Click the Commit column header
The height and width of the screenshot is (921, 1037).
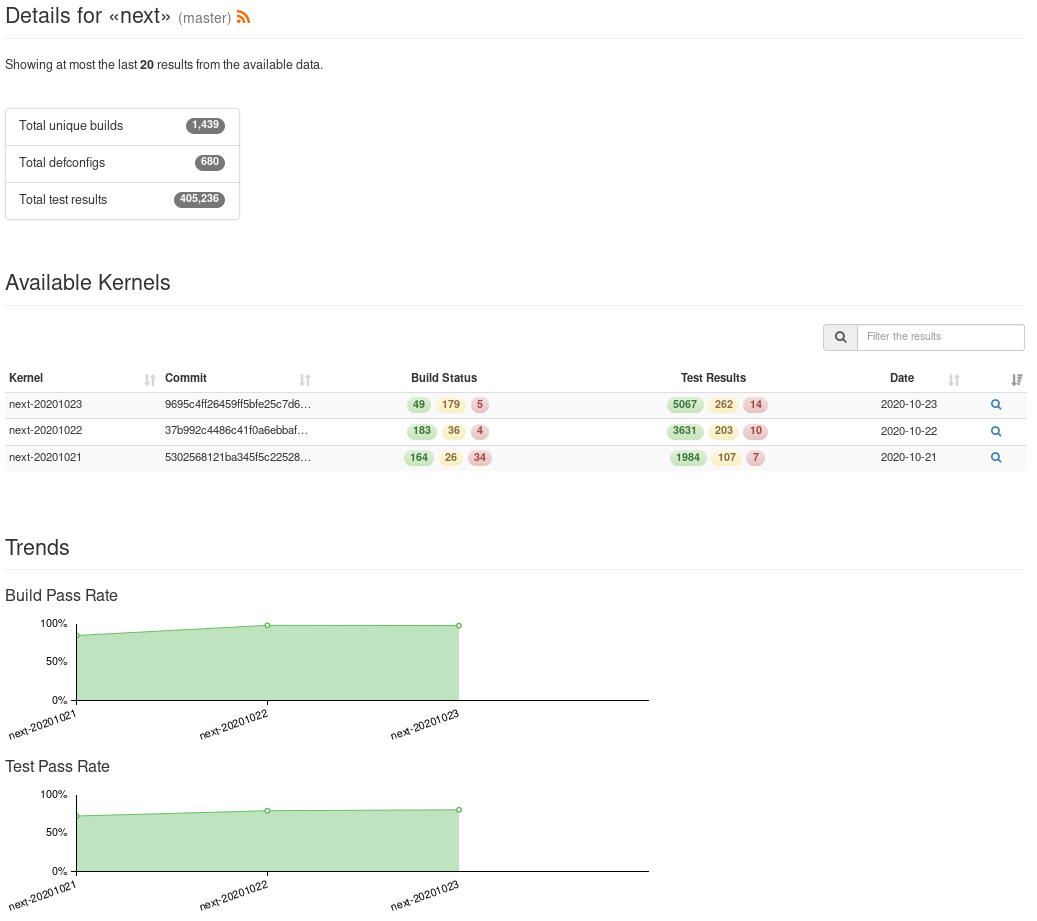[x=186, y=378]
